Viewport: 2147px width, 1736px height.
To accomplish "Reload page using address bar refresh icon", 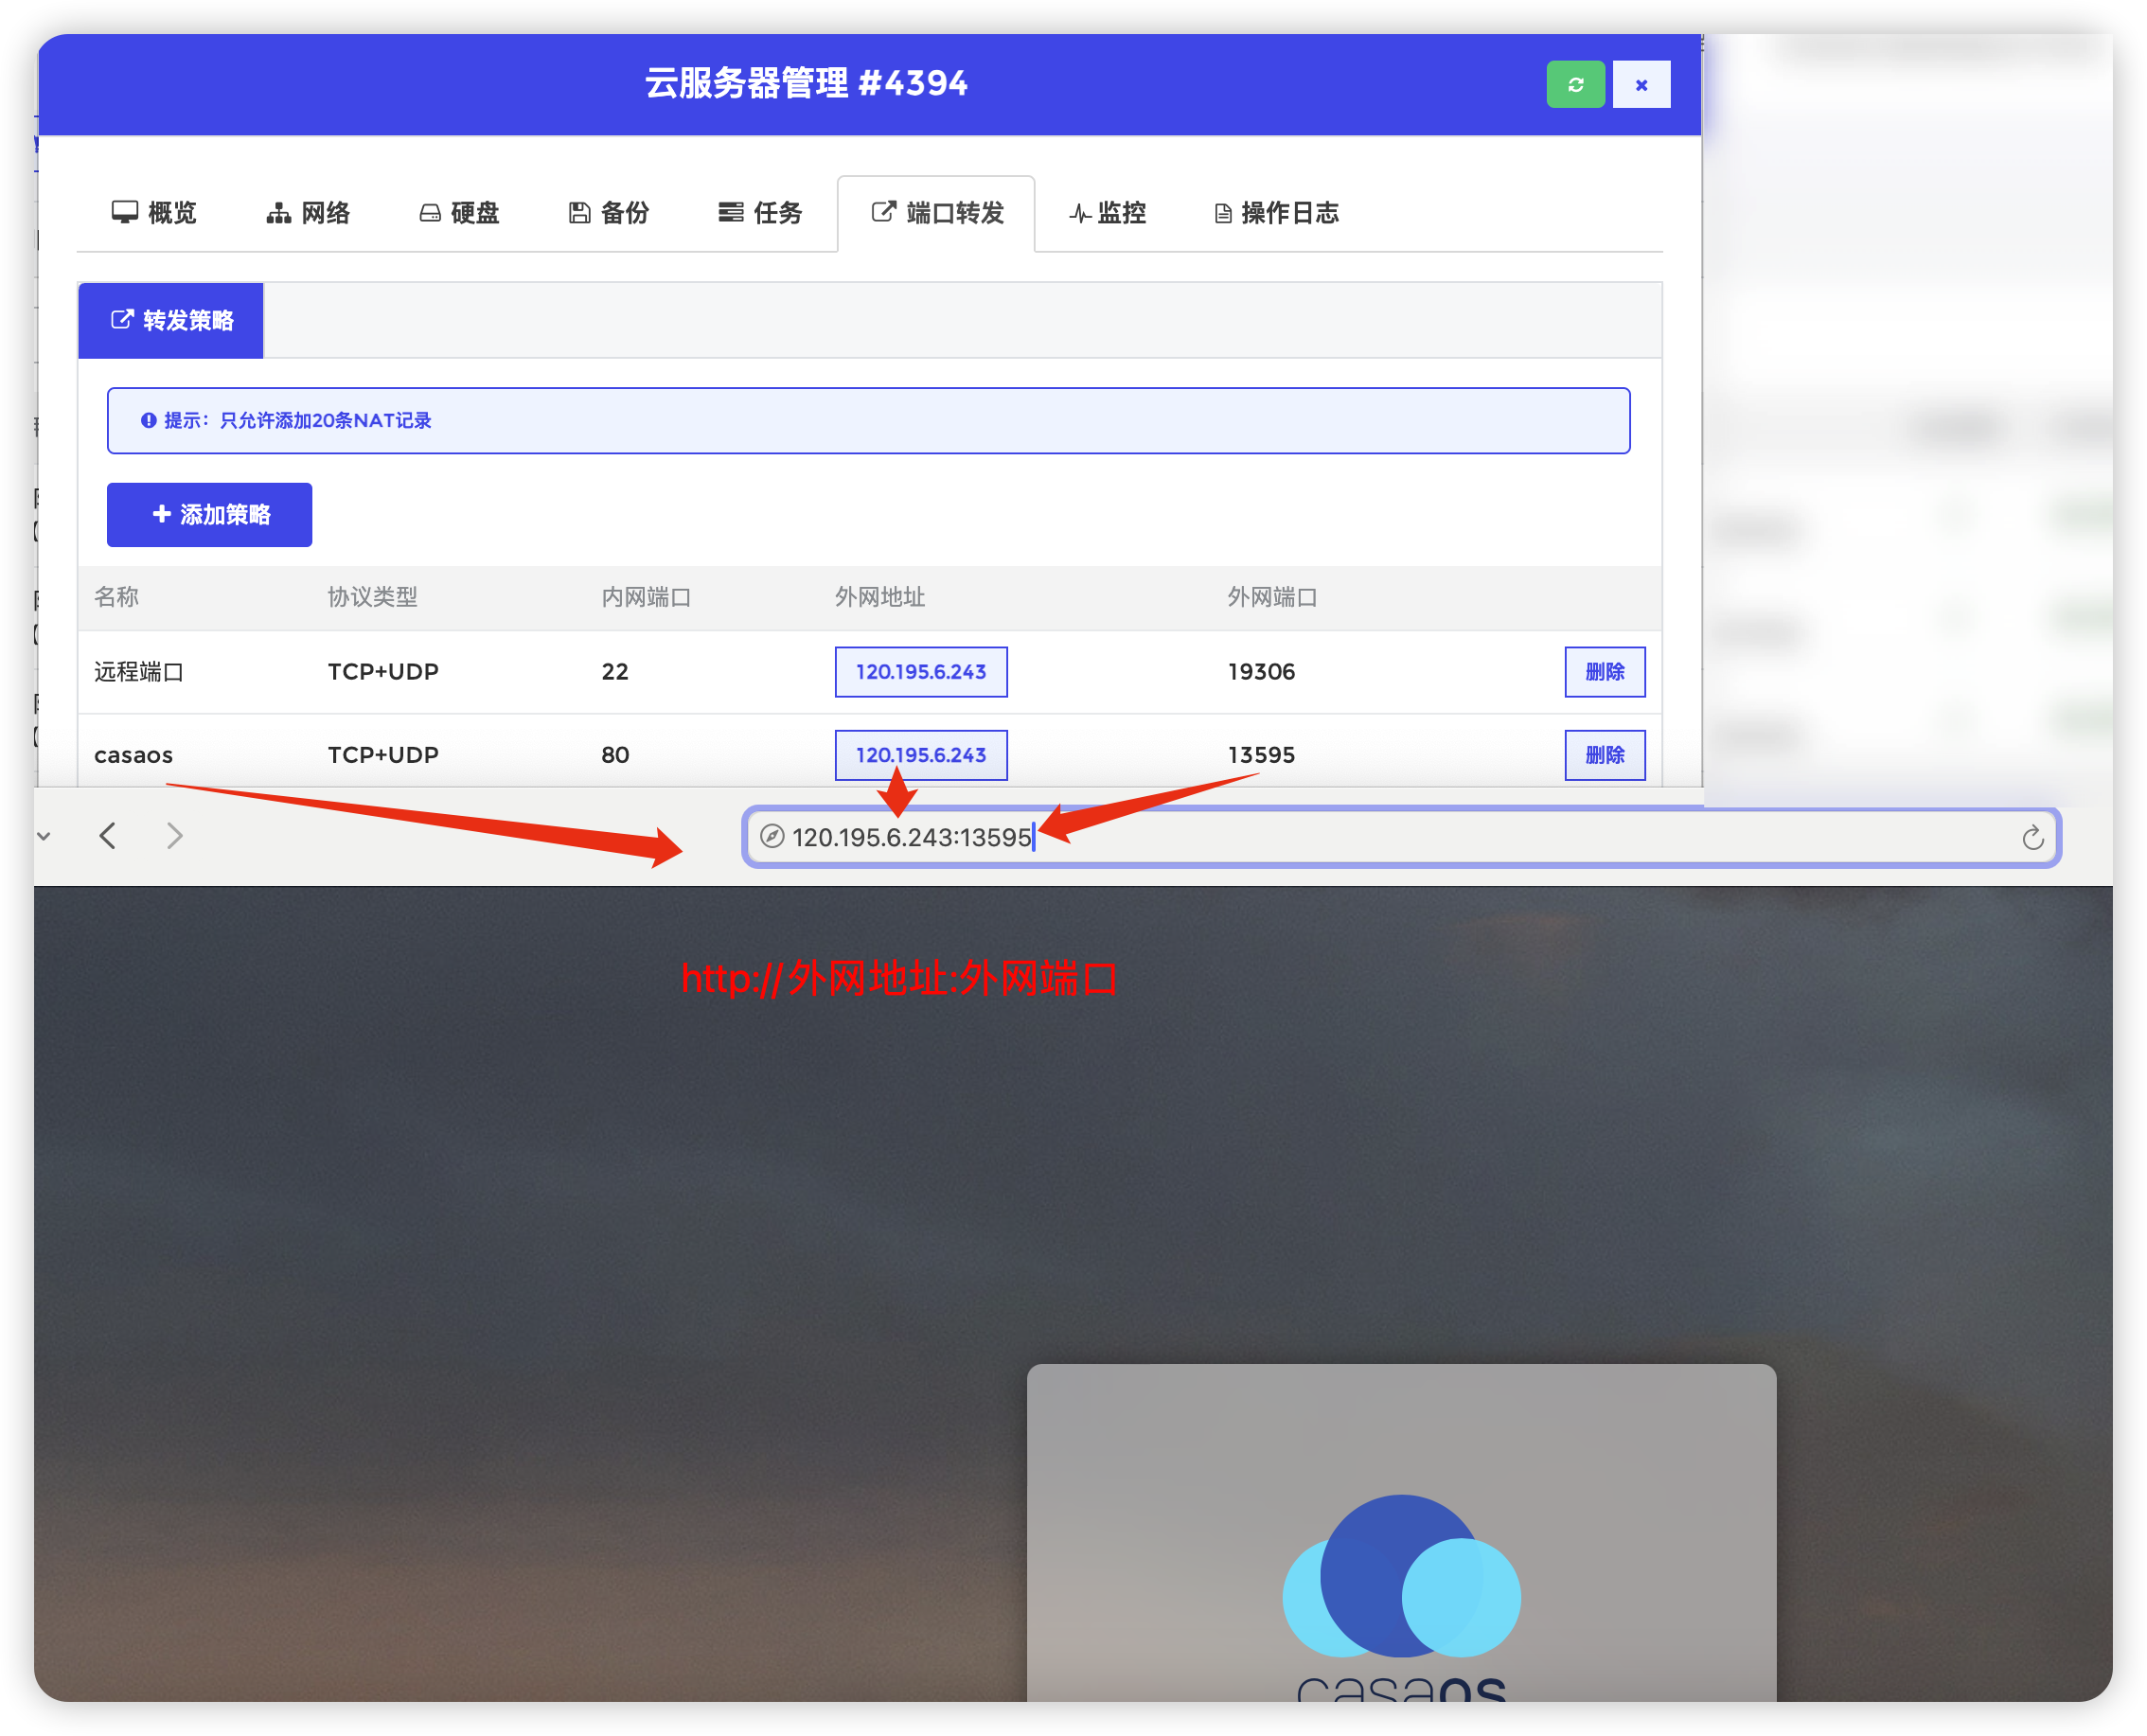I will coord(2032,838).
